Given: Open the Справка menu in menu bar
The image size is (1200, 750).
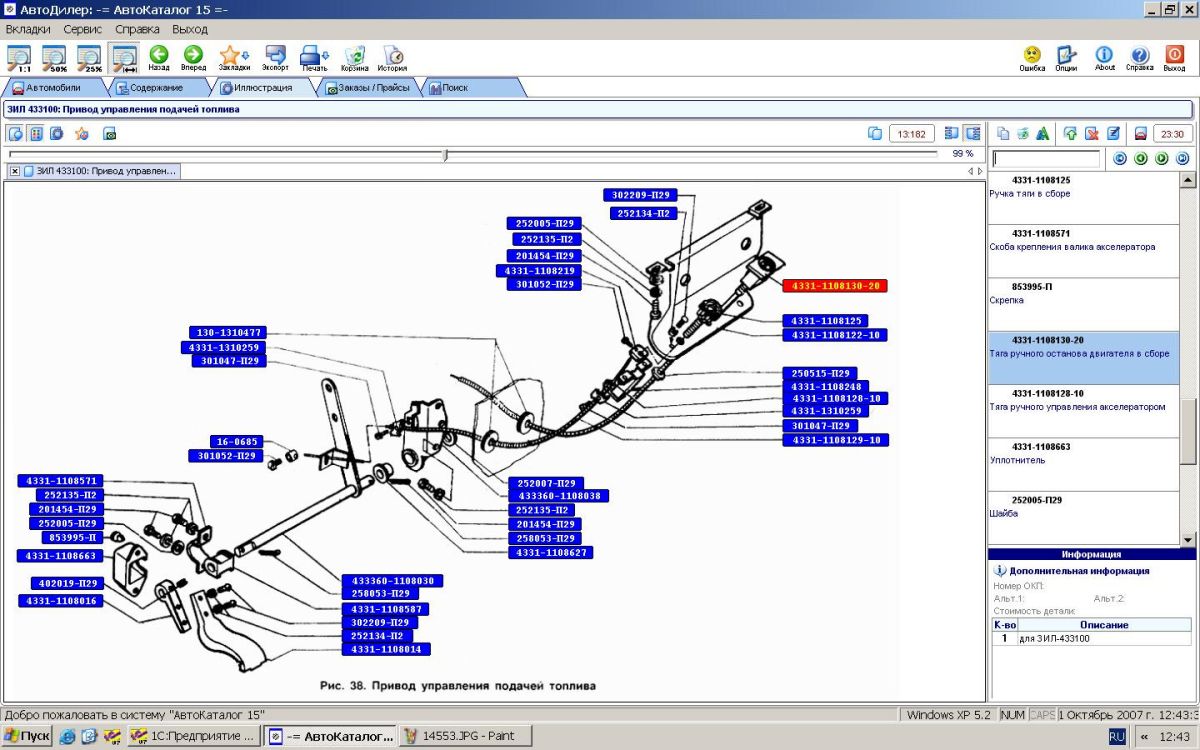Looking at the screenshot, I should (x=137, y=29).
